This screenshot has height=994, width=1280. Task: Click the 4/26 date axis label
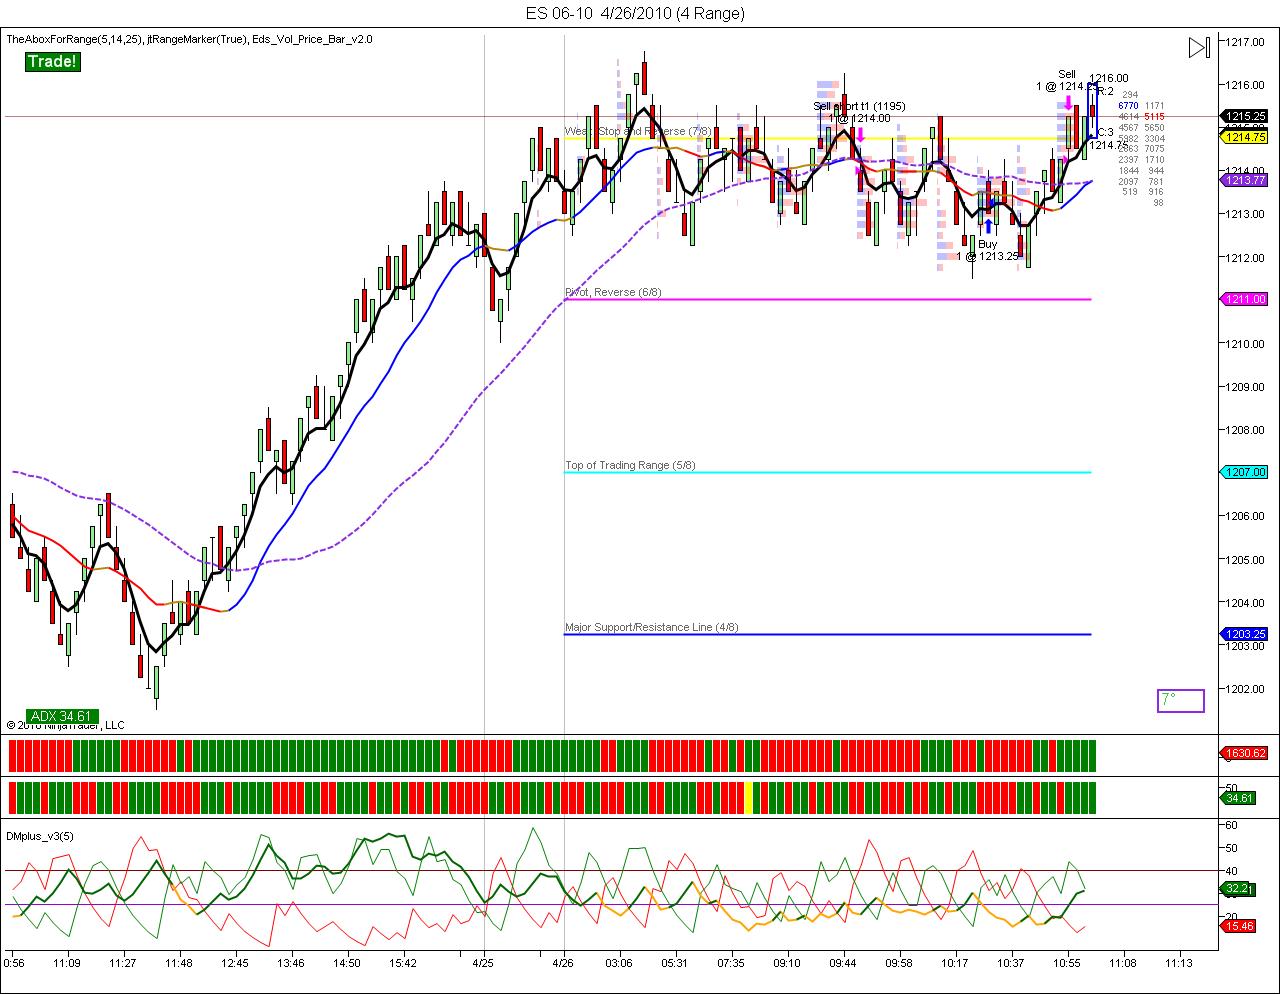click(563, 964)
